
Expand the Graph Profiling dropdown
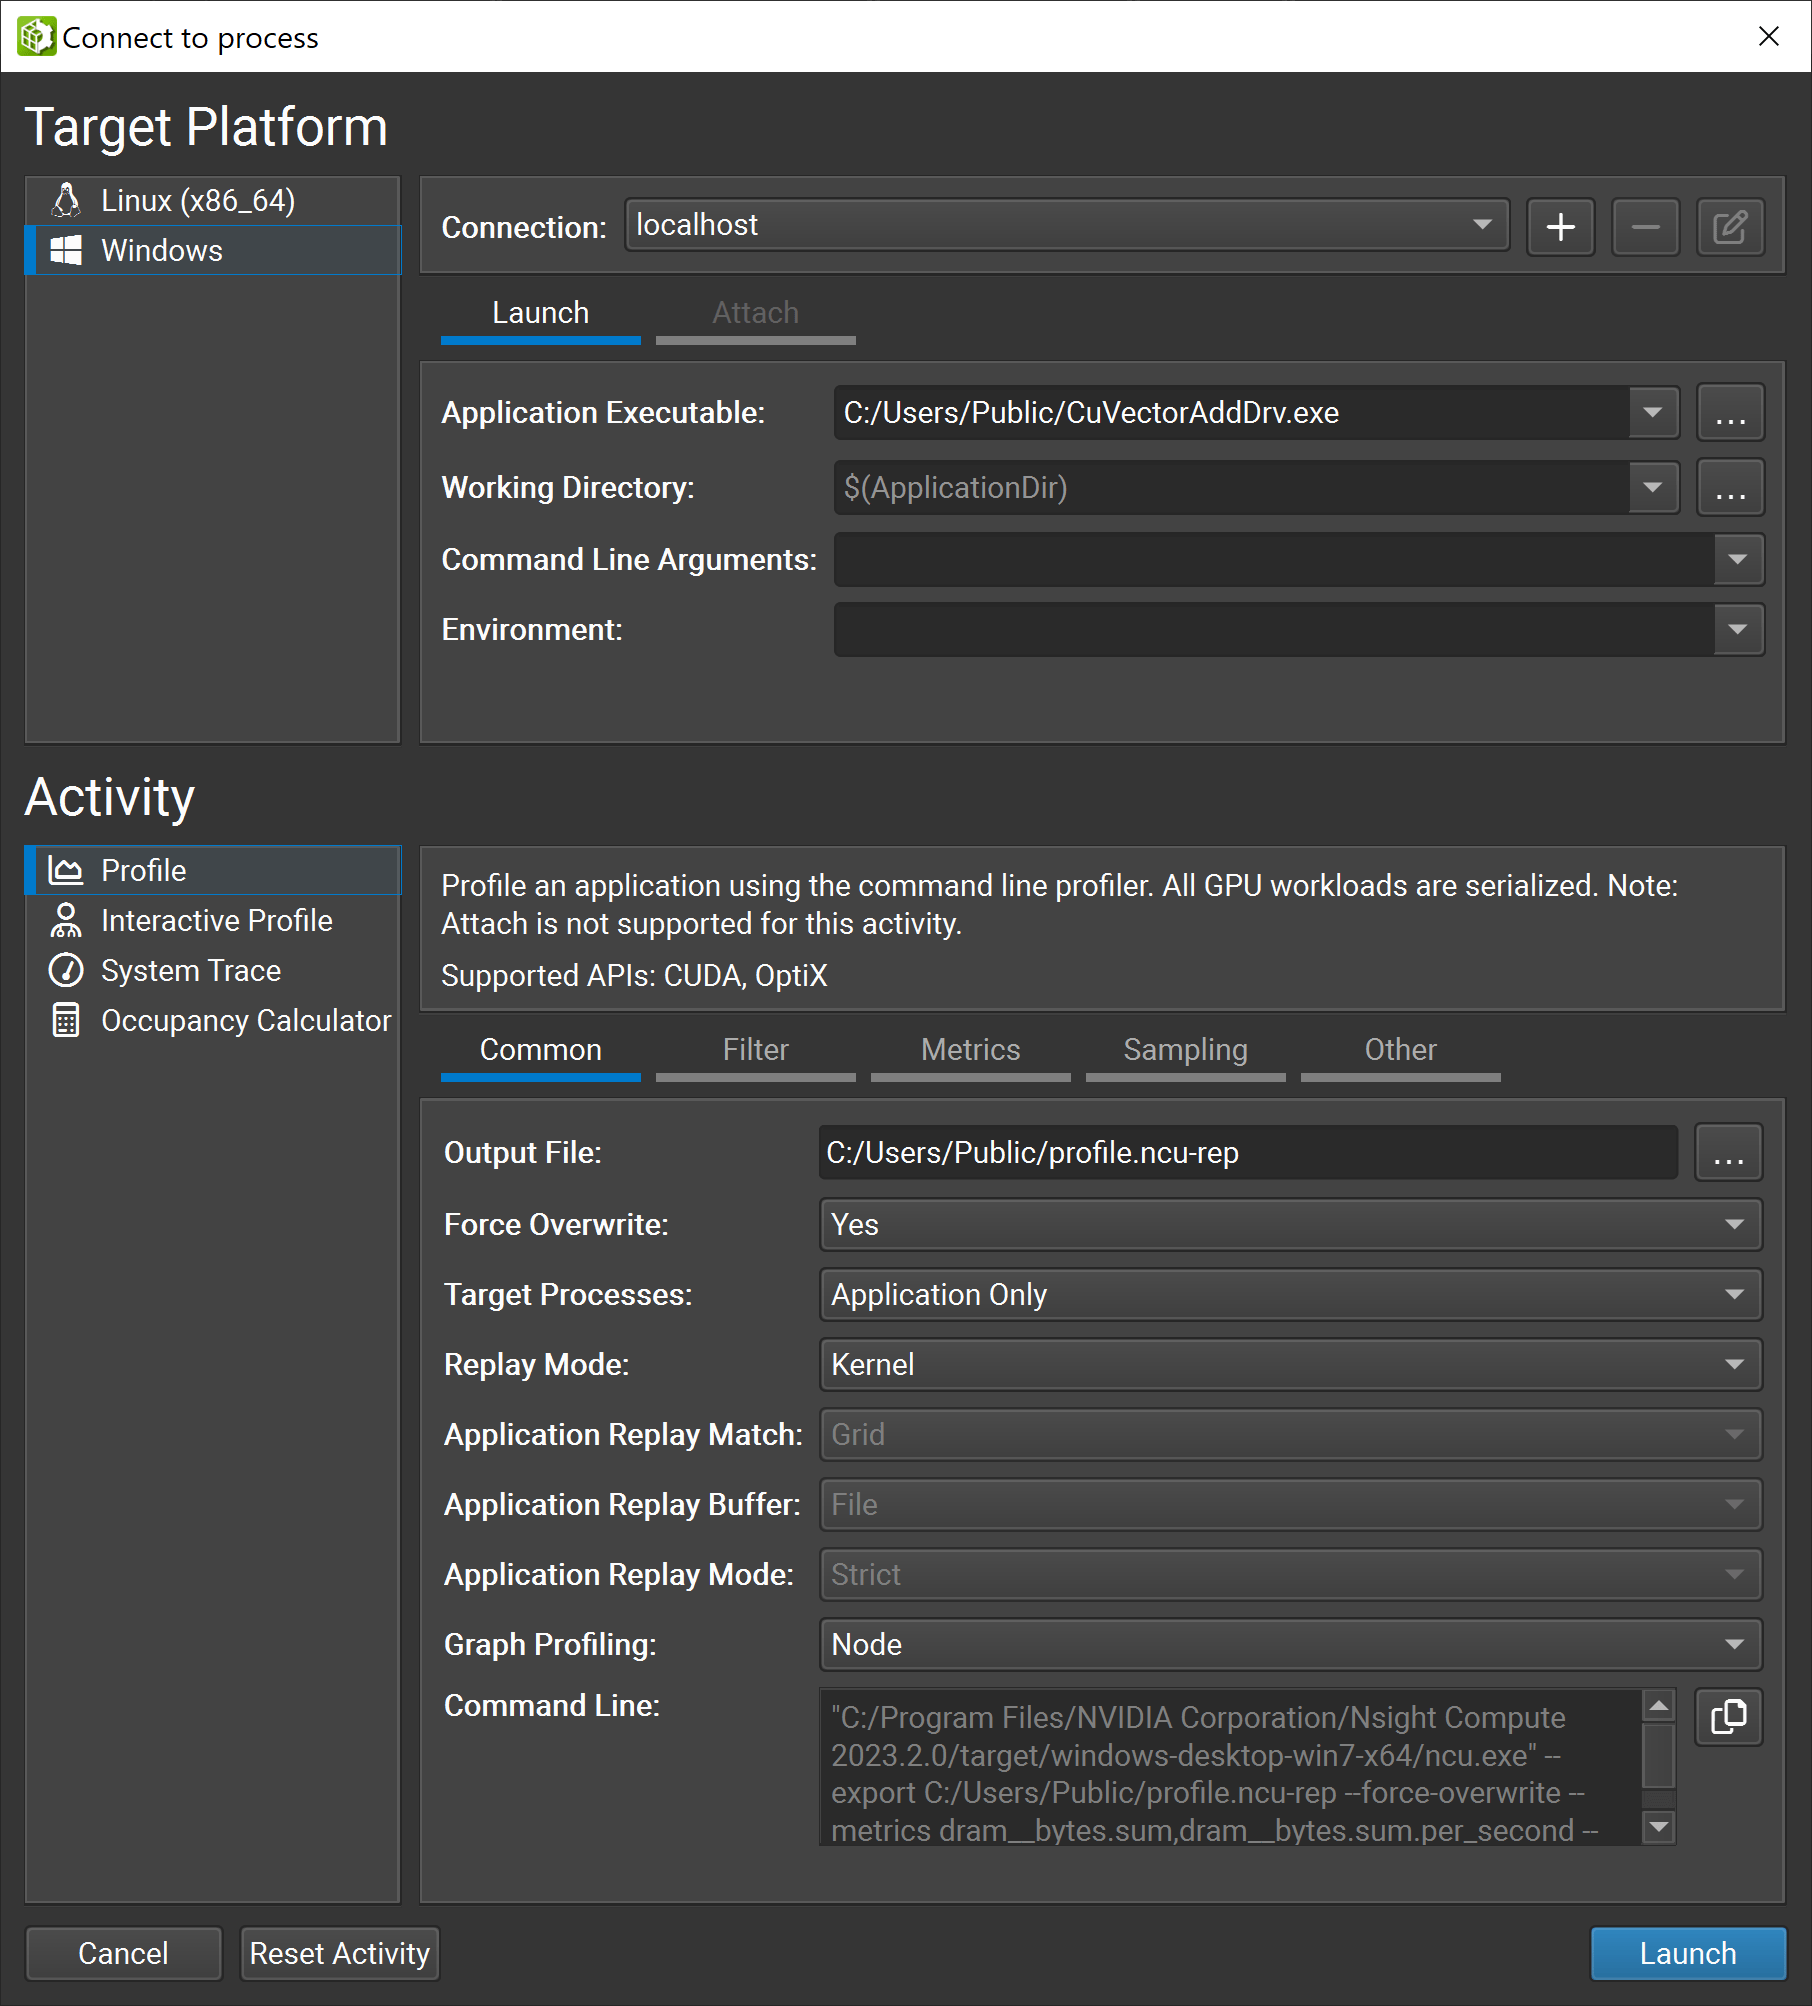coord(1290,1645)
